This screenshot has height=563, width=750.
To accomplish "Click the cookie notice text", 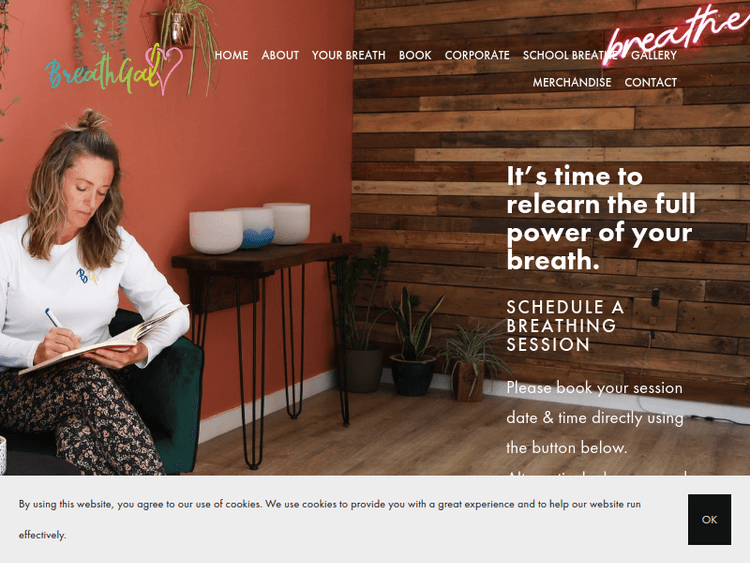I will pos(330,519).
